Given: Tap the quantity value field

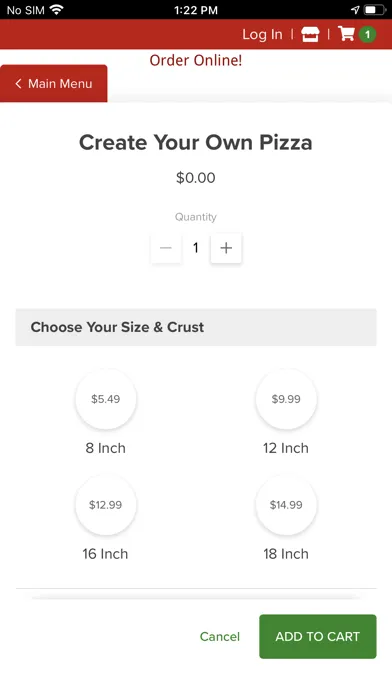Looking at the screenshot, I should point(196,248).
